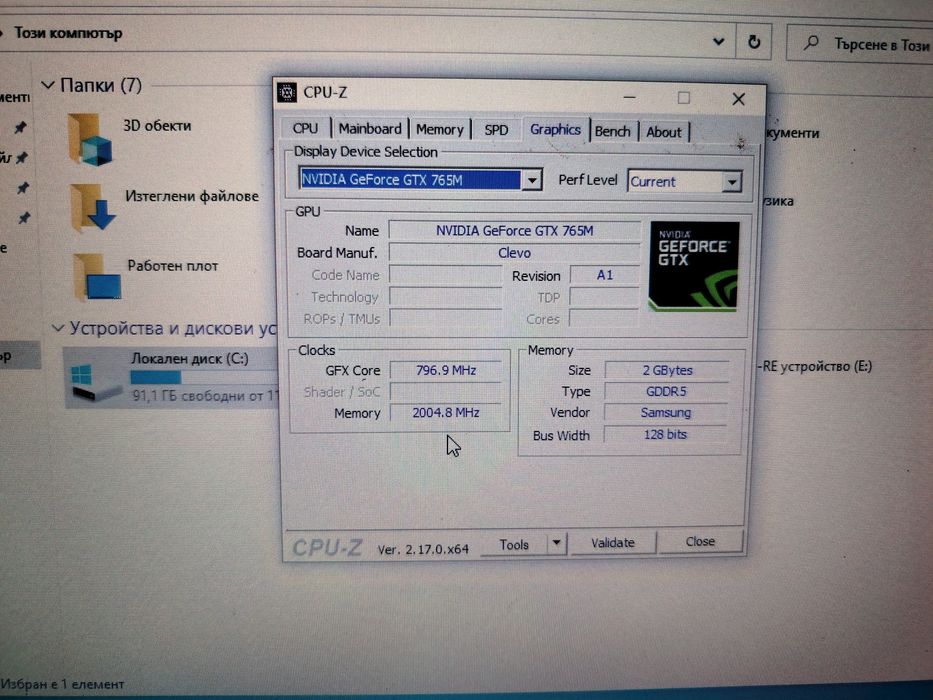Screen dimensions: 933x700
Task: Click the Локален диск (C:) label
Action: click(x=190, y=358)
